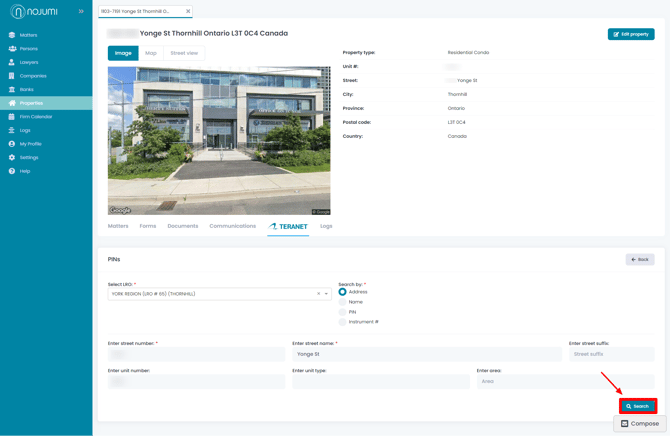Click the Edit property button
The width and height of the screenshot is (670, 436).
coord(630,34)
